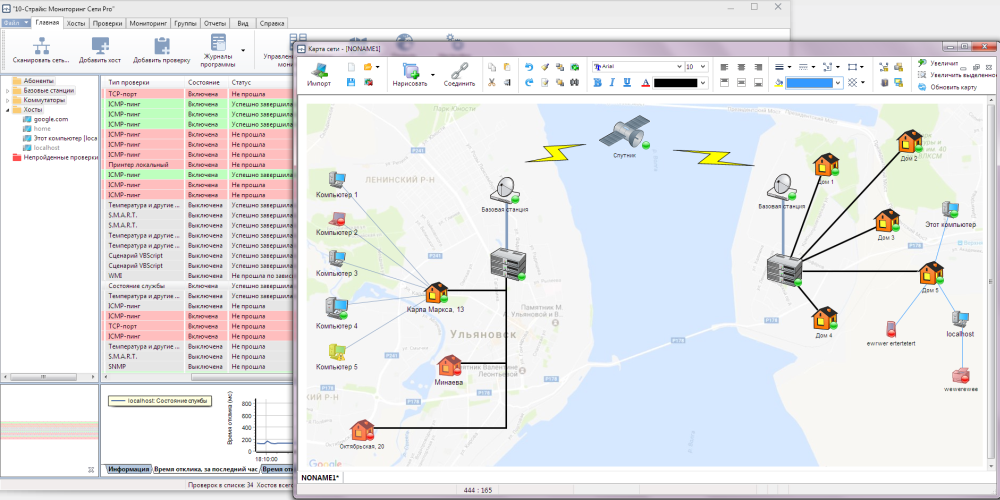Select Компьютер 1 icon on map
The width and height of the screenshot is (1000, 500).
[x=336, y=180]
